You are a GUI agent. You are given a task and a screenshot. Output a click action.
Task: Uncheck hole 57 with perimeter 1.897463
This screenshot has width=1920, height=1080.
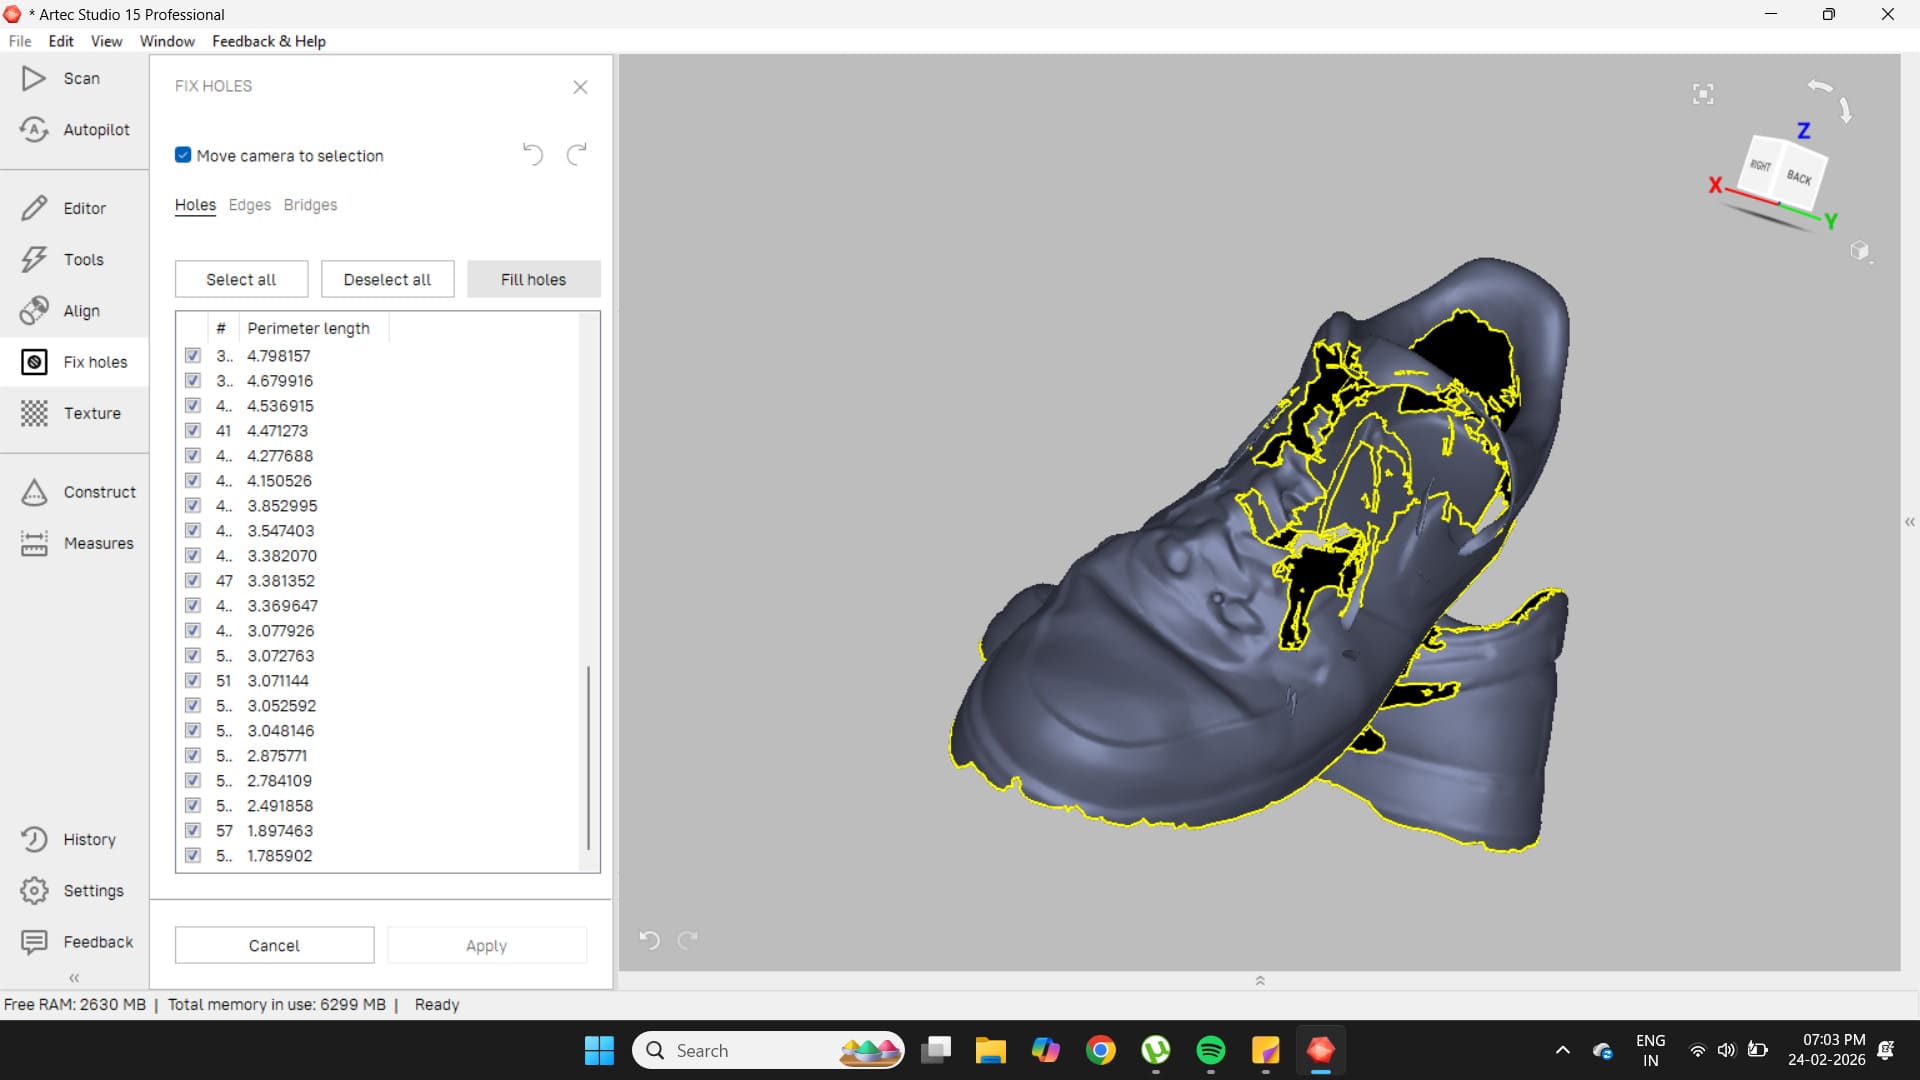click(193, 831)
